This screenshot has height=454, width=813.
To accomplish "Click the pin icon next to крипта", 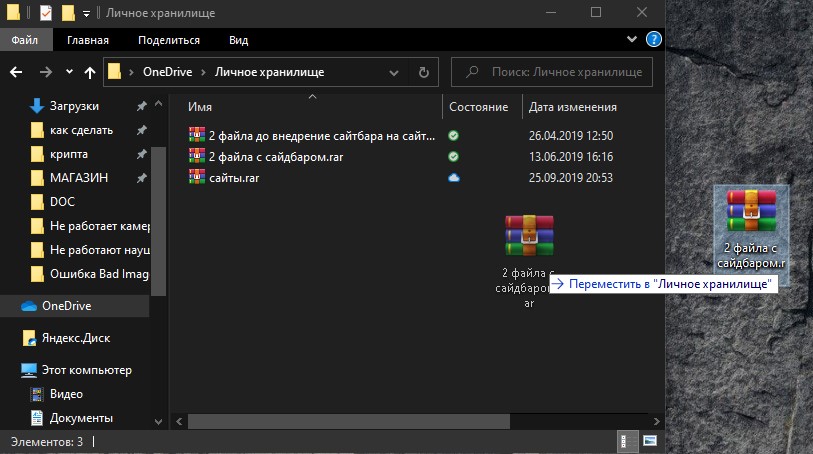I will 142,154.
